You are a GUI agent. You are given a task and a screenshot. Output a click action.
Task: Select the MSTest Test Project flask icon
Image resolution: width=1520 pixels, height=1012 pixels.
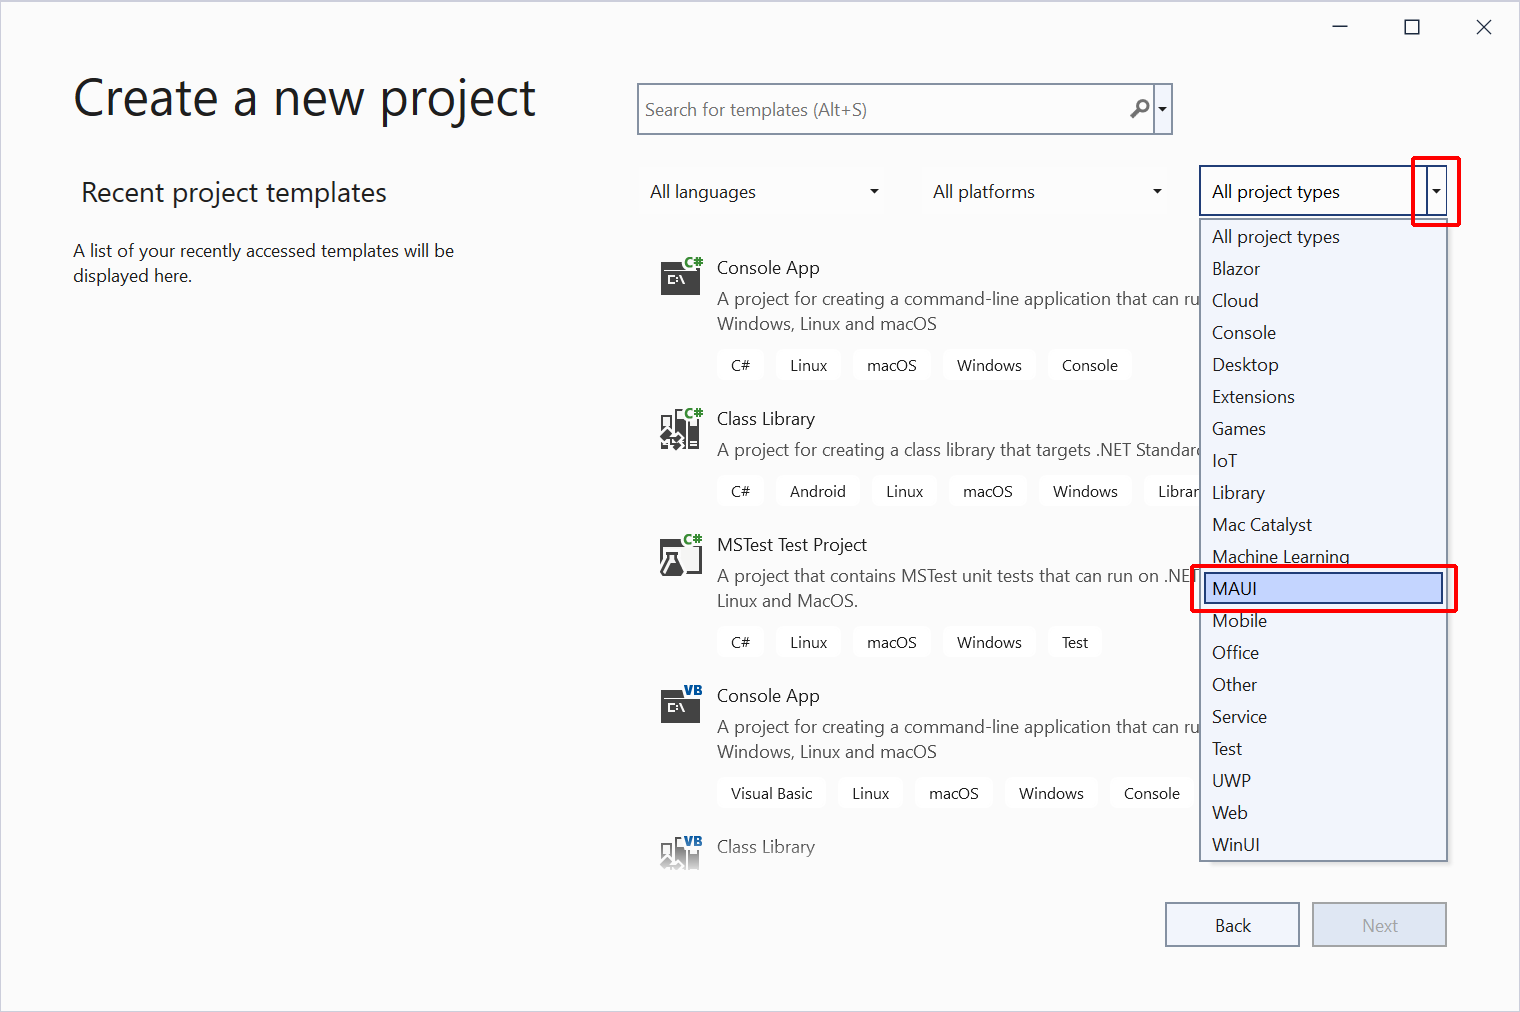(x=681, y=556)
